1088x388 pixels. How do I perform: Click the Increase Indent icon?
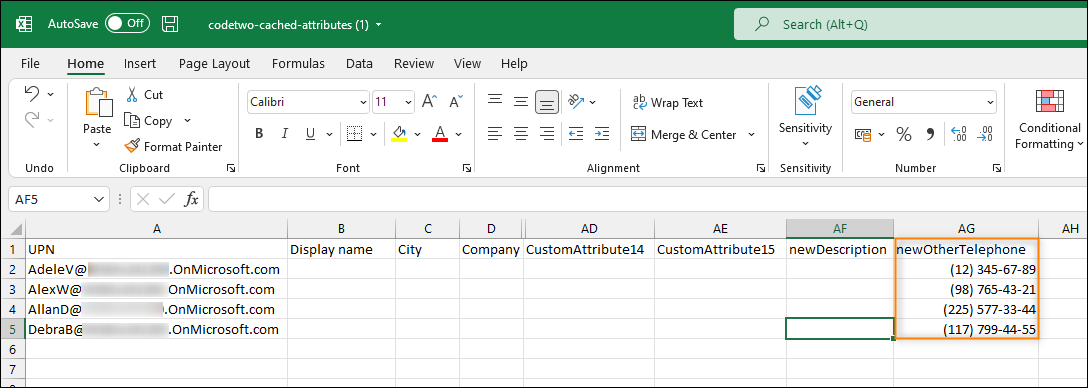pos(602,133)
